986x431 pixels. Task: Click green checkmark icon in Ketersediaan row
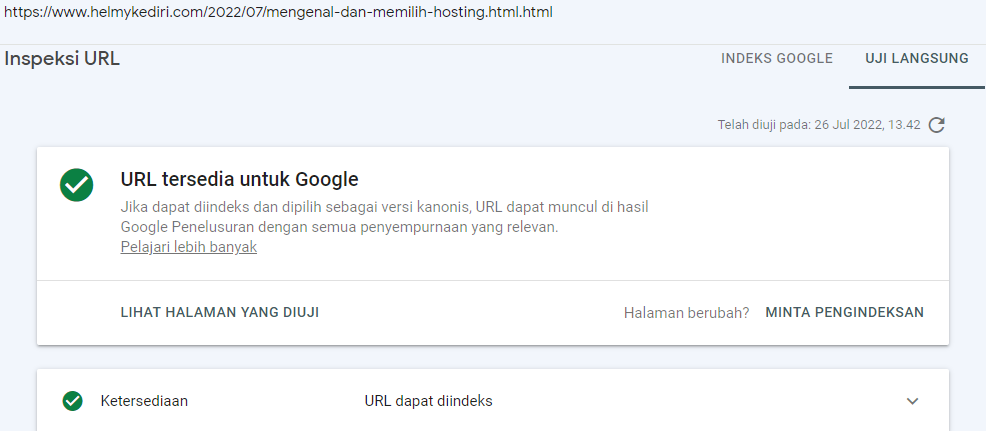73,401
